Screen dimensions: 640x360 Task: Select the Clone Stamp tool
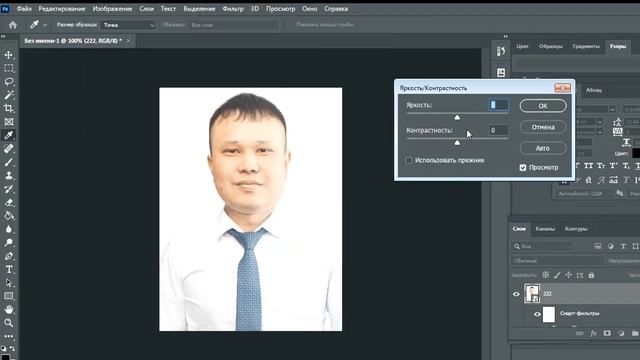coord(9,176)
